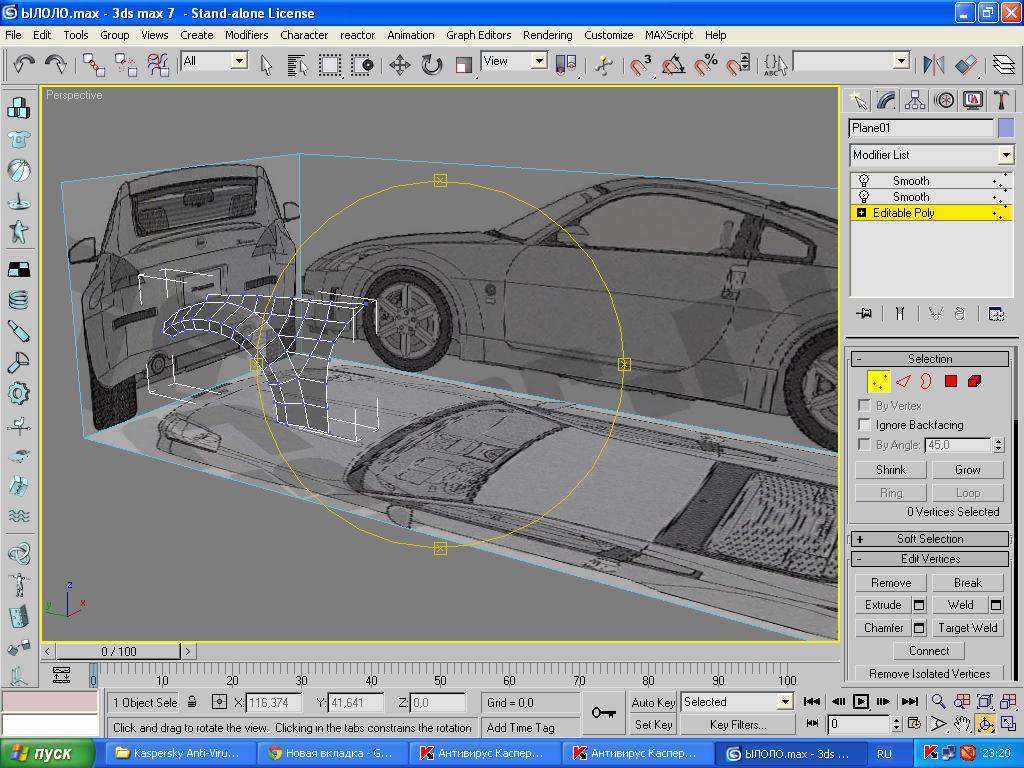Toggle the top Smooth modifier lightbulb

(x=864, y=181)
